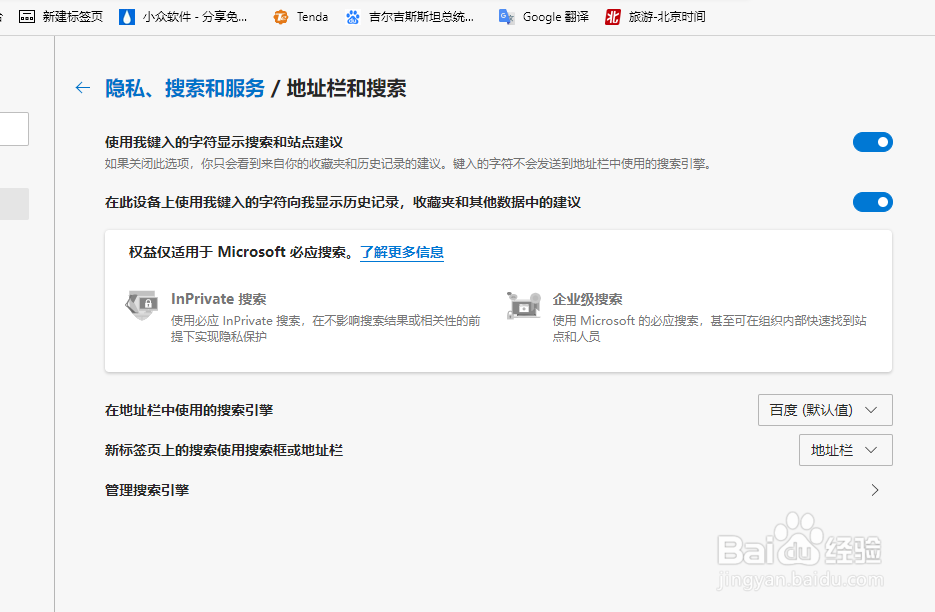
Task: Open the 旅游-北京时间 bookmark icon
Action: pyautogui.click(x=612, y=17)
